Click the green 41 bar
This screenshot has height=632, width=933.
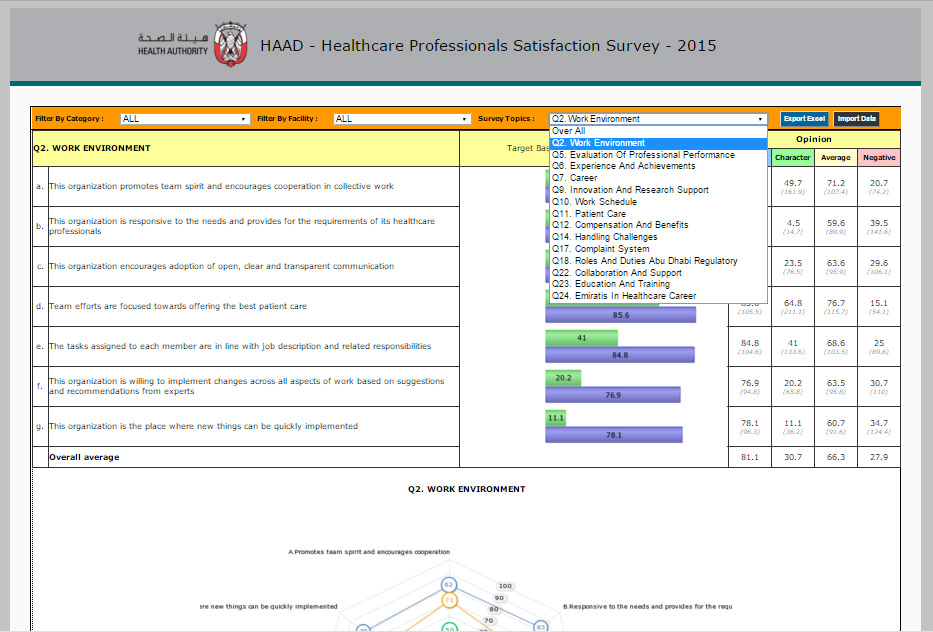point(581,338)
